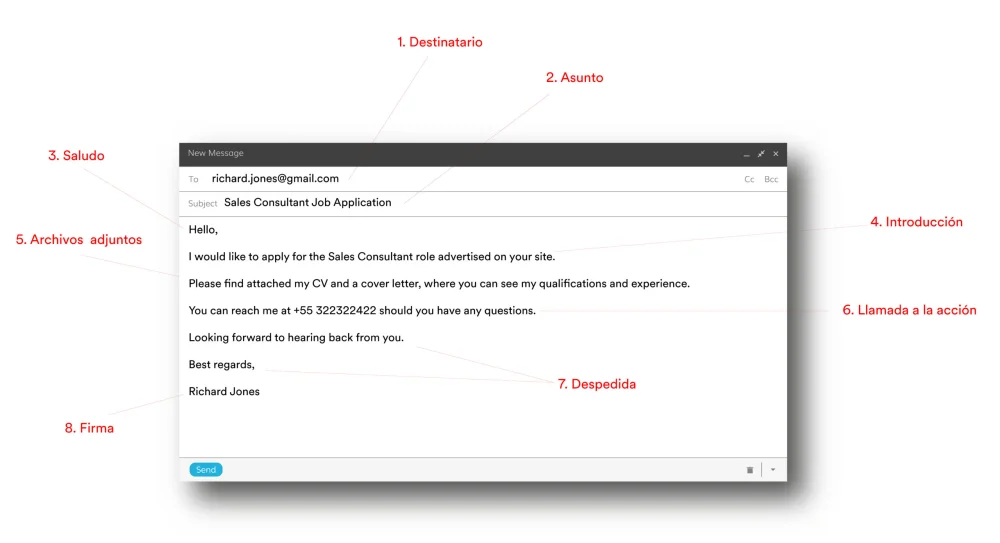
Task: Click the '7. Despedida' annotation label
Action: click(x=596, y=384)
